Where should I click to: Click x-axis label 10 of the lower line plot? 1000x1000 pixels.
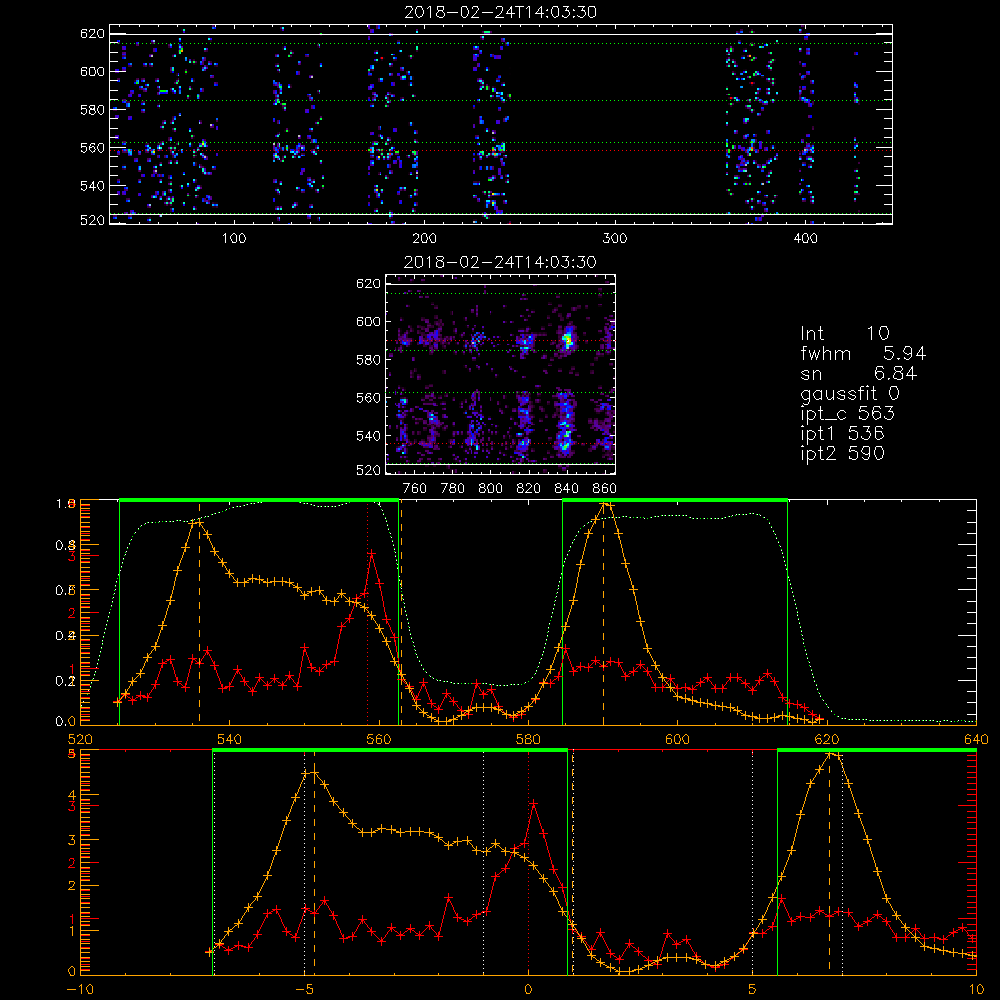976,990
